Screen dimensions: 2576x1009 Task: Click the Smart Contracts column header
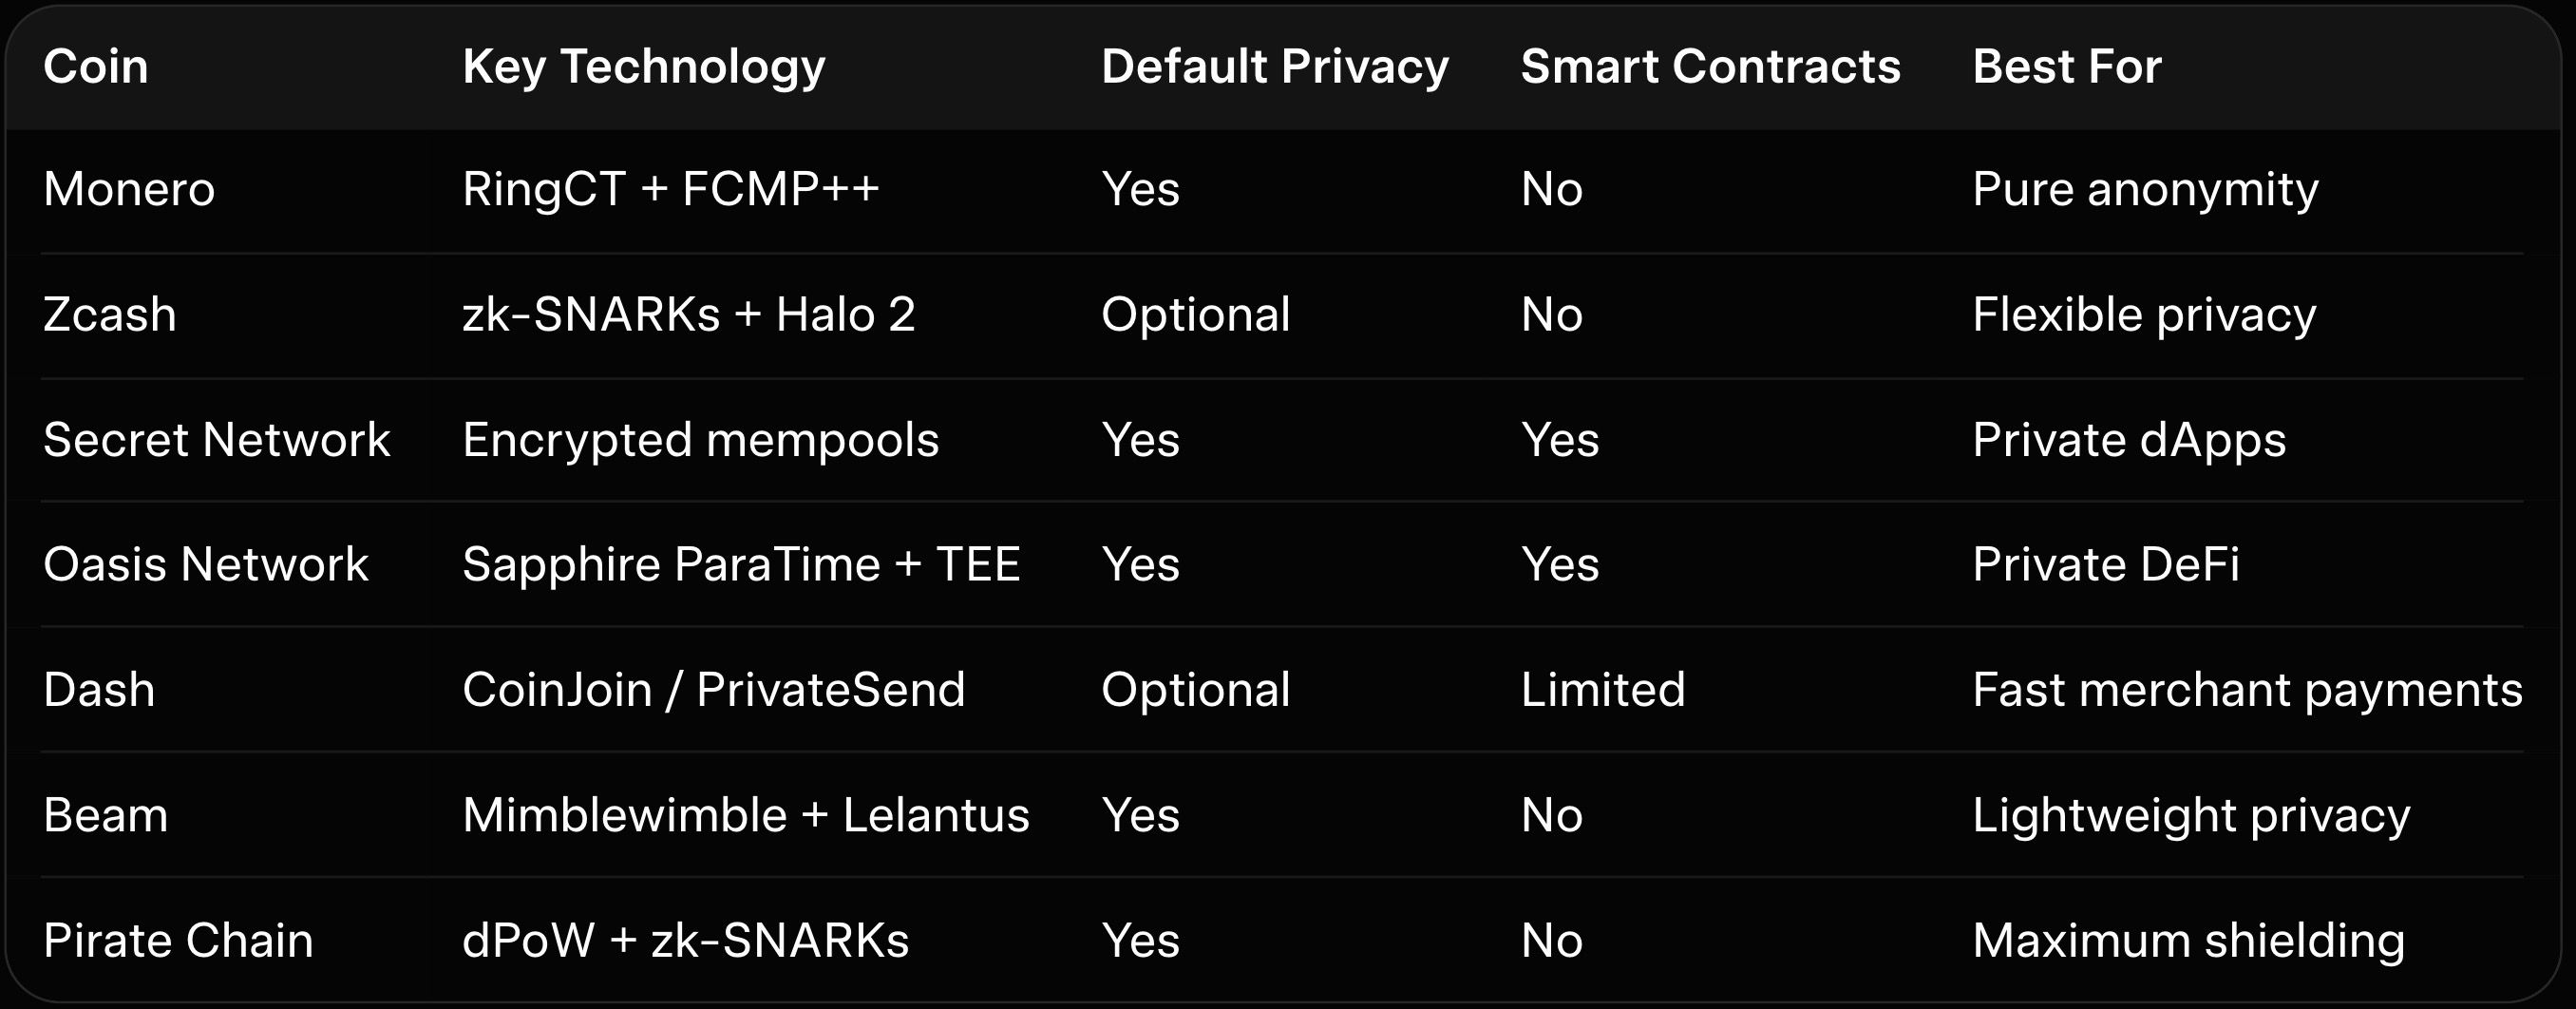click(1710, 67)
